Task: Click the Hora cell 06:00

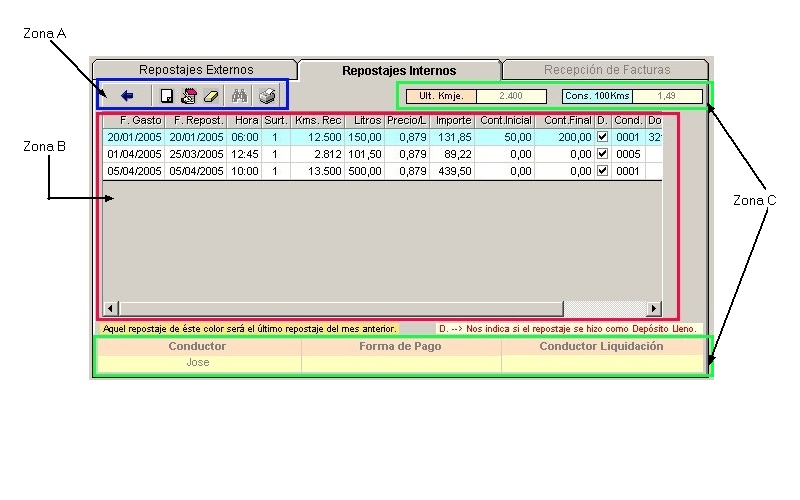Action: [x=244, y=137]
